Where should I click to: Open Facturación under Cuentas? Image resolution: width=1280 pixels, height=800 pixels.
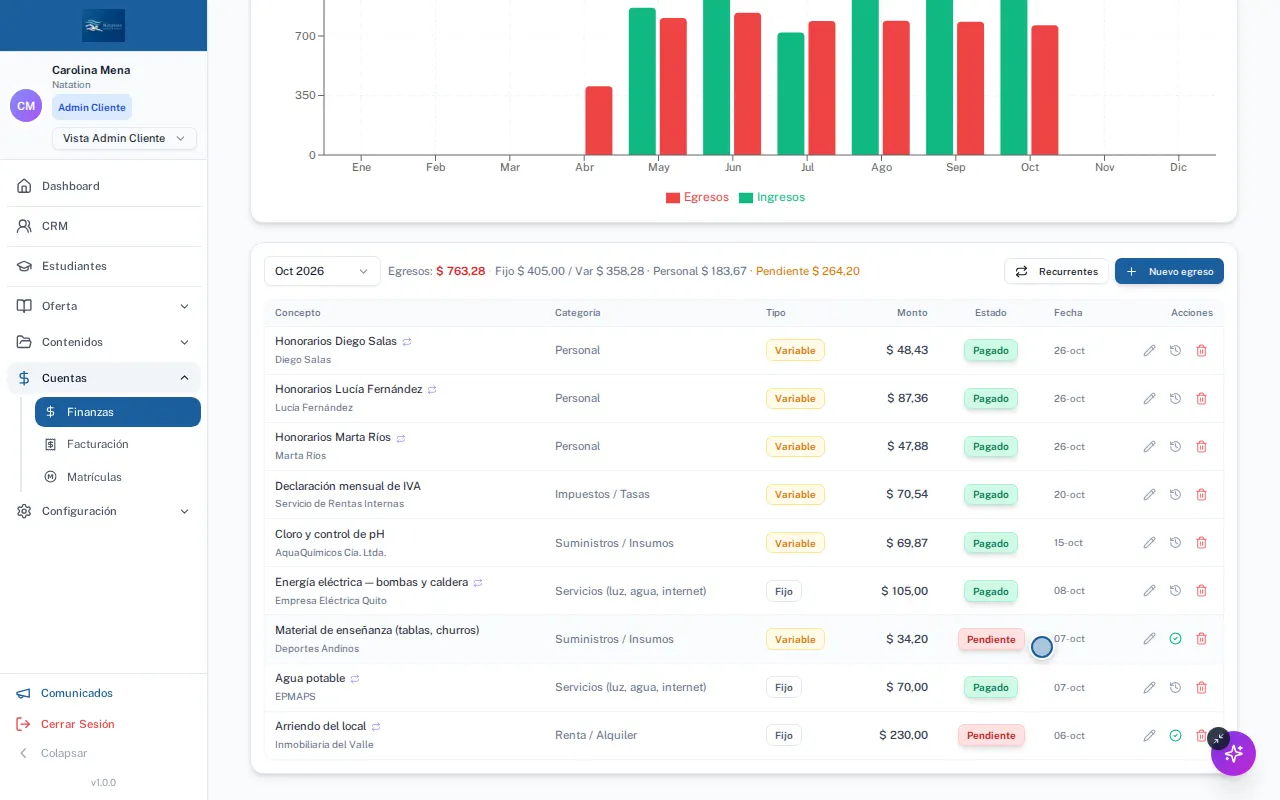(118, 444)
